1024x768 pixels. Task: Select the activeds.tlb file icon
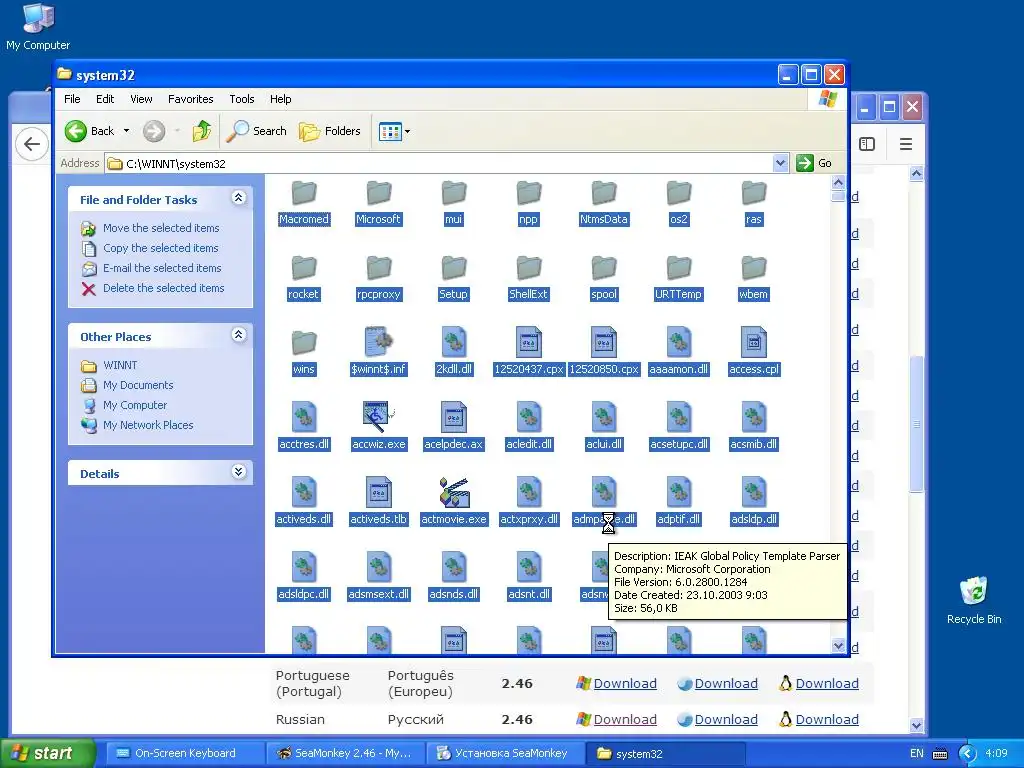pos(379,492)
